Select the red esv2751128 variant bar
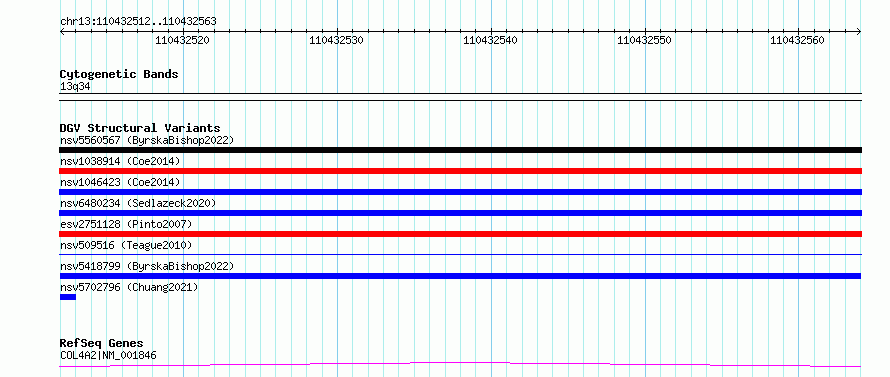This screenshot has width=890, height=377. [460, 234]
